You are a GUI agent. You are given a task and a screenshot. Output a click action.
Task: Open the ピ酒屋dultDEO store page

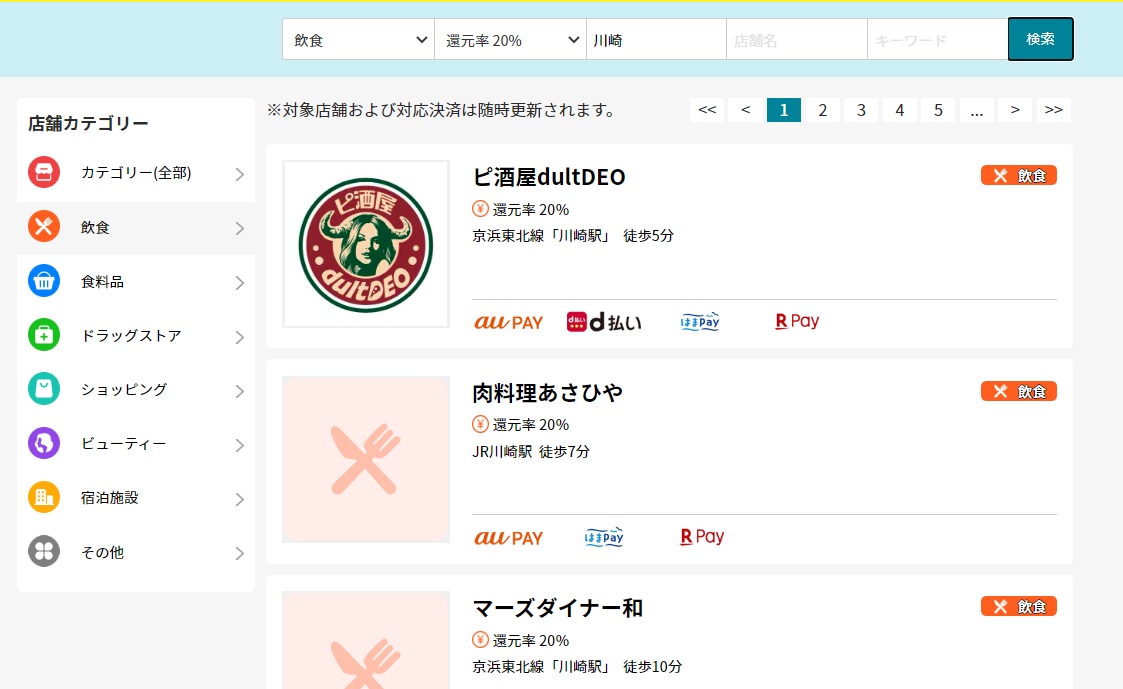pos(550,178)
